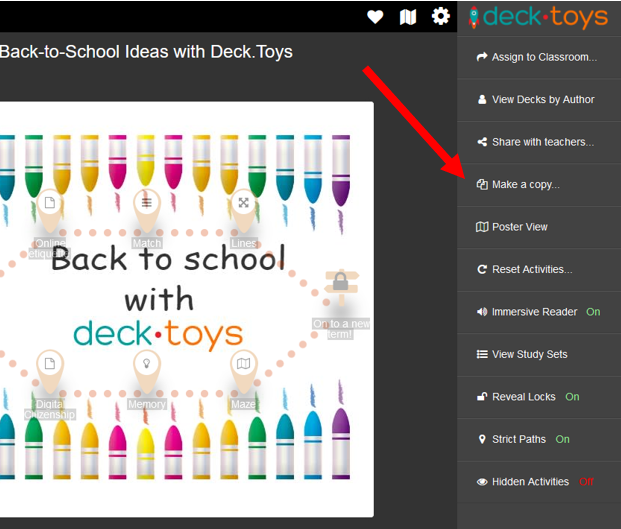
Task: Switch to Poster View
Action: (x=539, y=227)
